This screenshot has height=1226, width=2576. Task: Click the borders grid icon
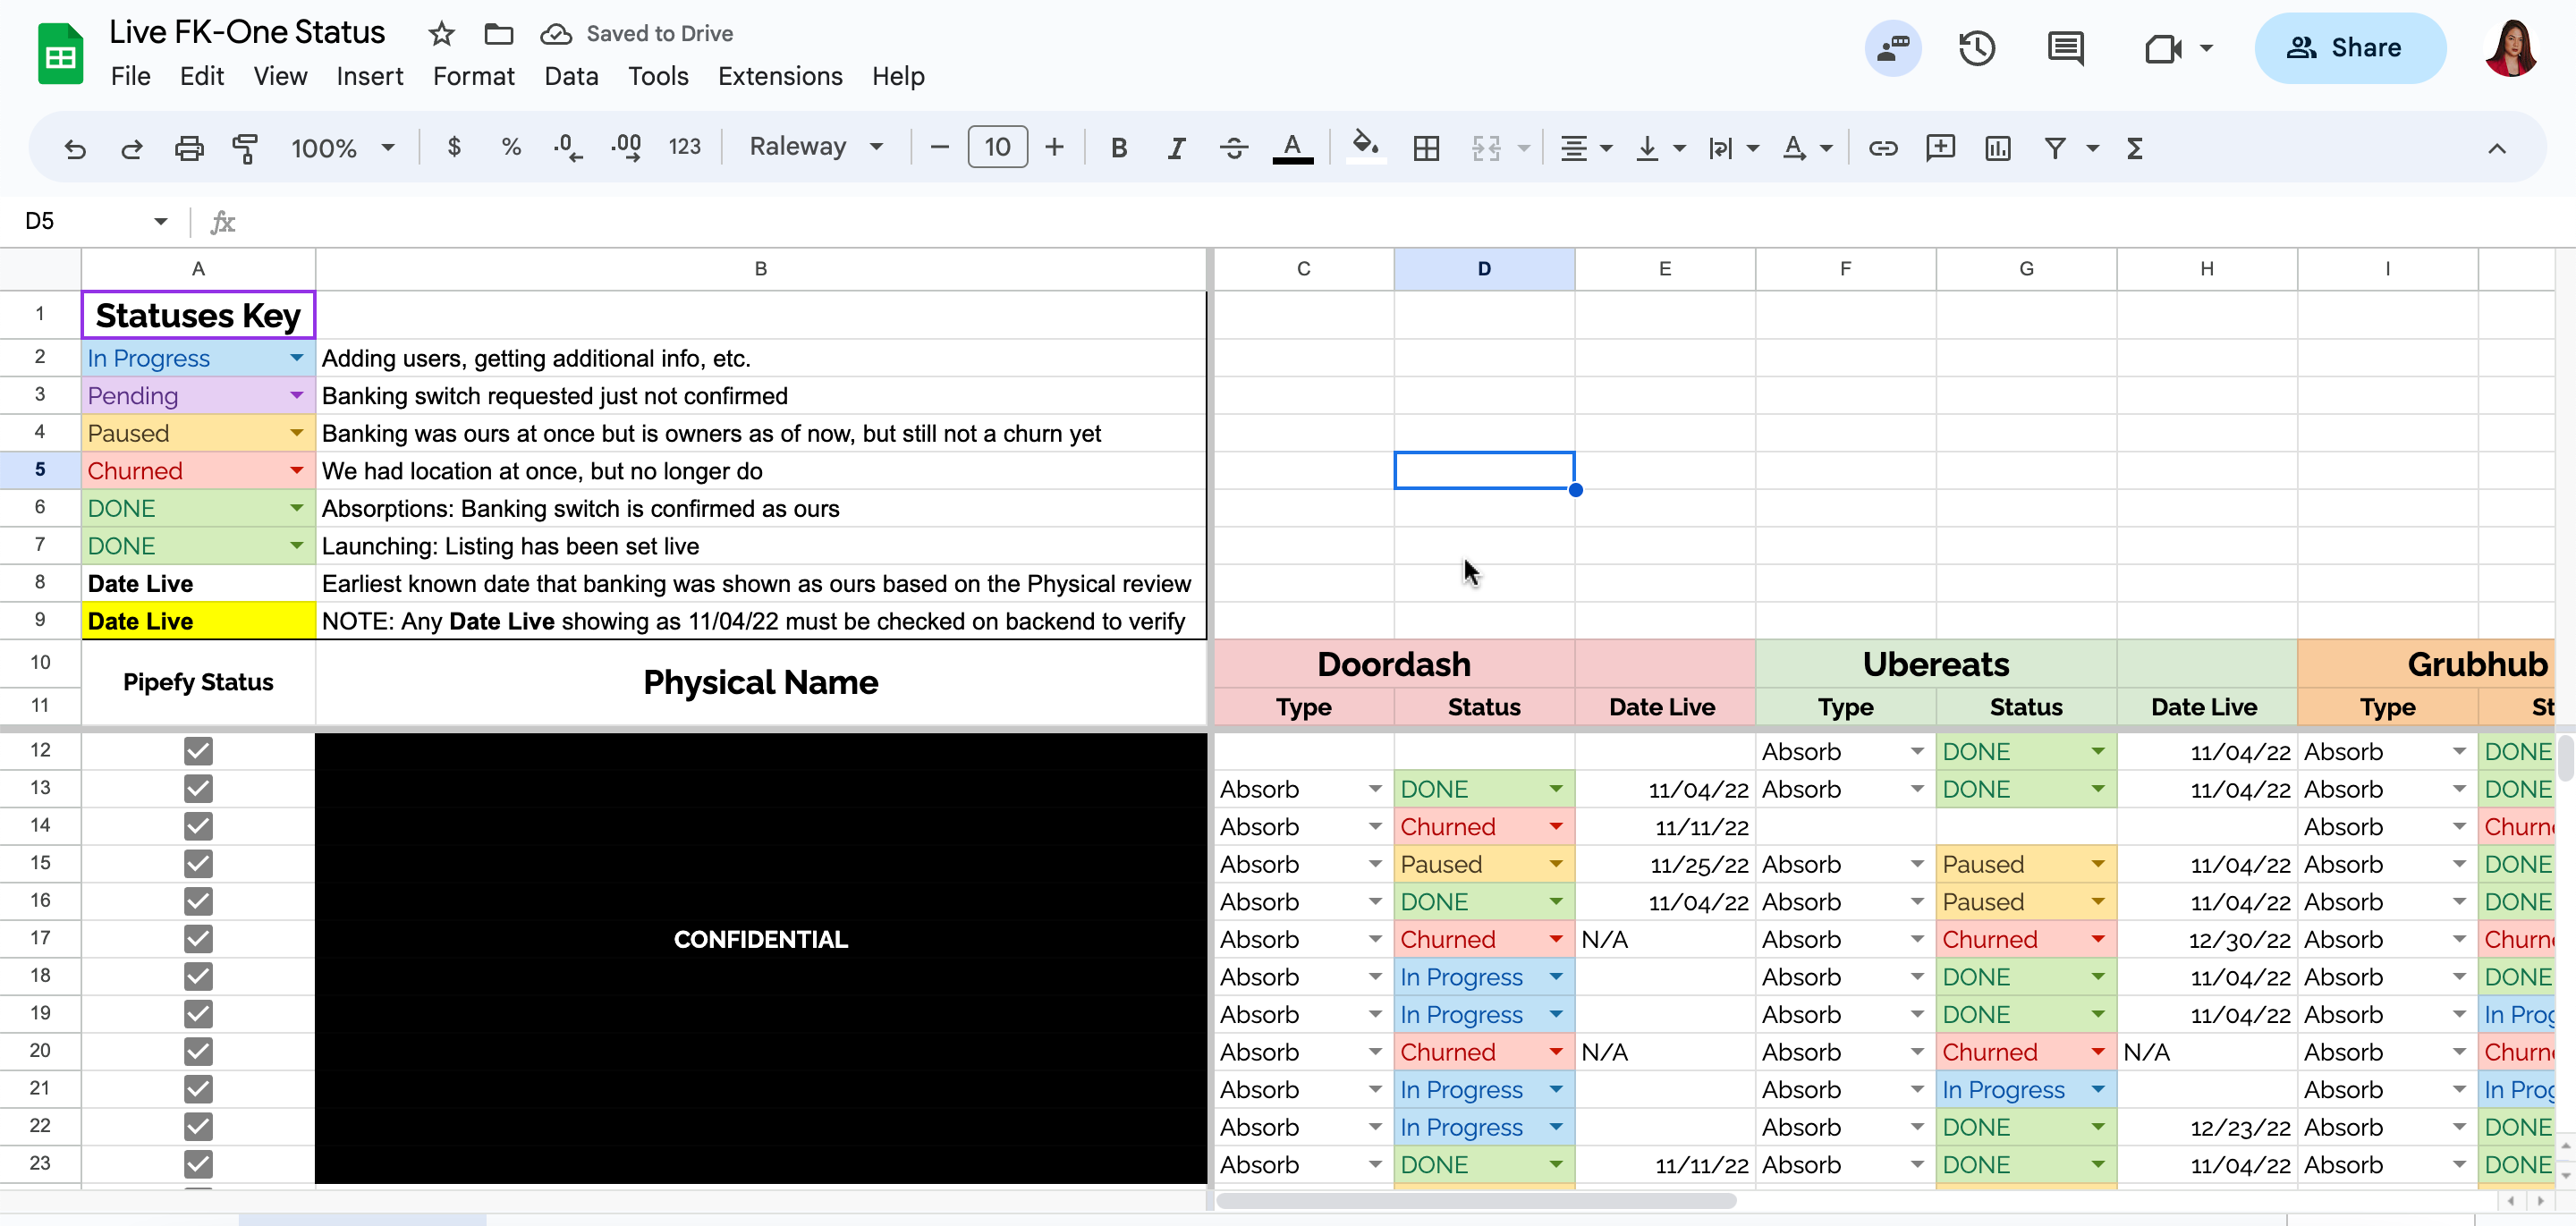tap(1426, 148)
